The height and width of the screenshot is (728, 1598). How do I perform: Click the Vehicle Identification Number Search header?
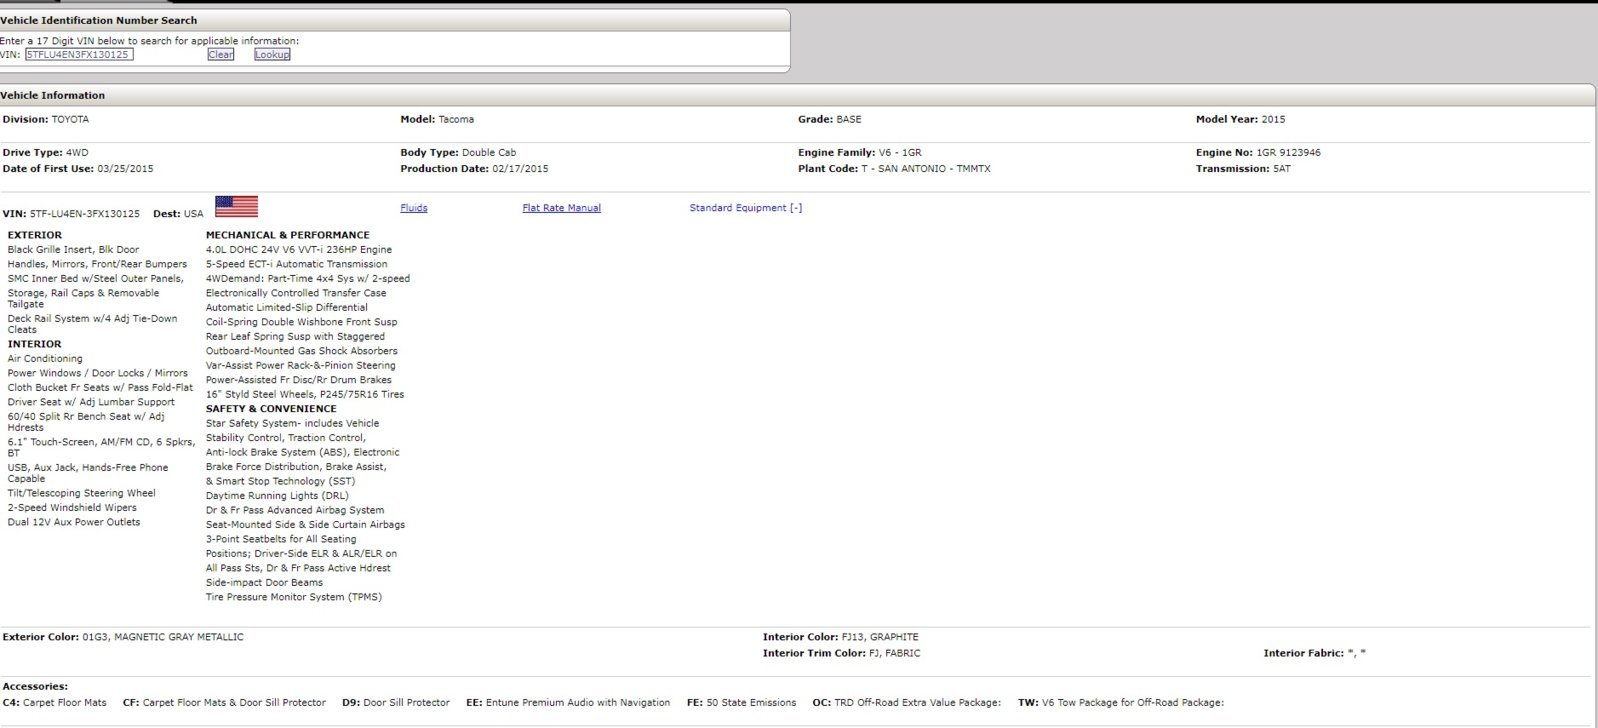pyautogui.click(x=394, y=20)
